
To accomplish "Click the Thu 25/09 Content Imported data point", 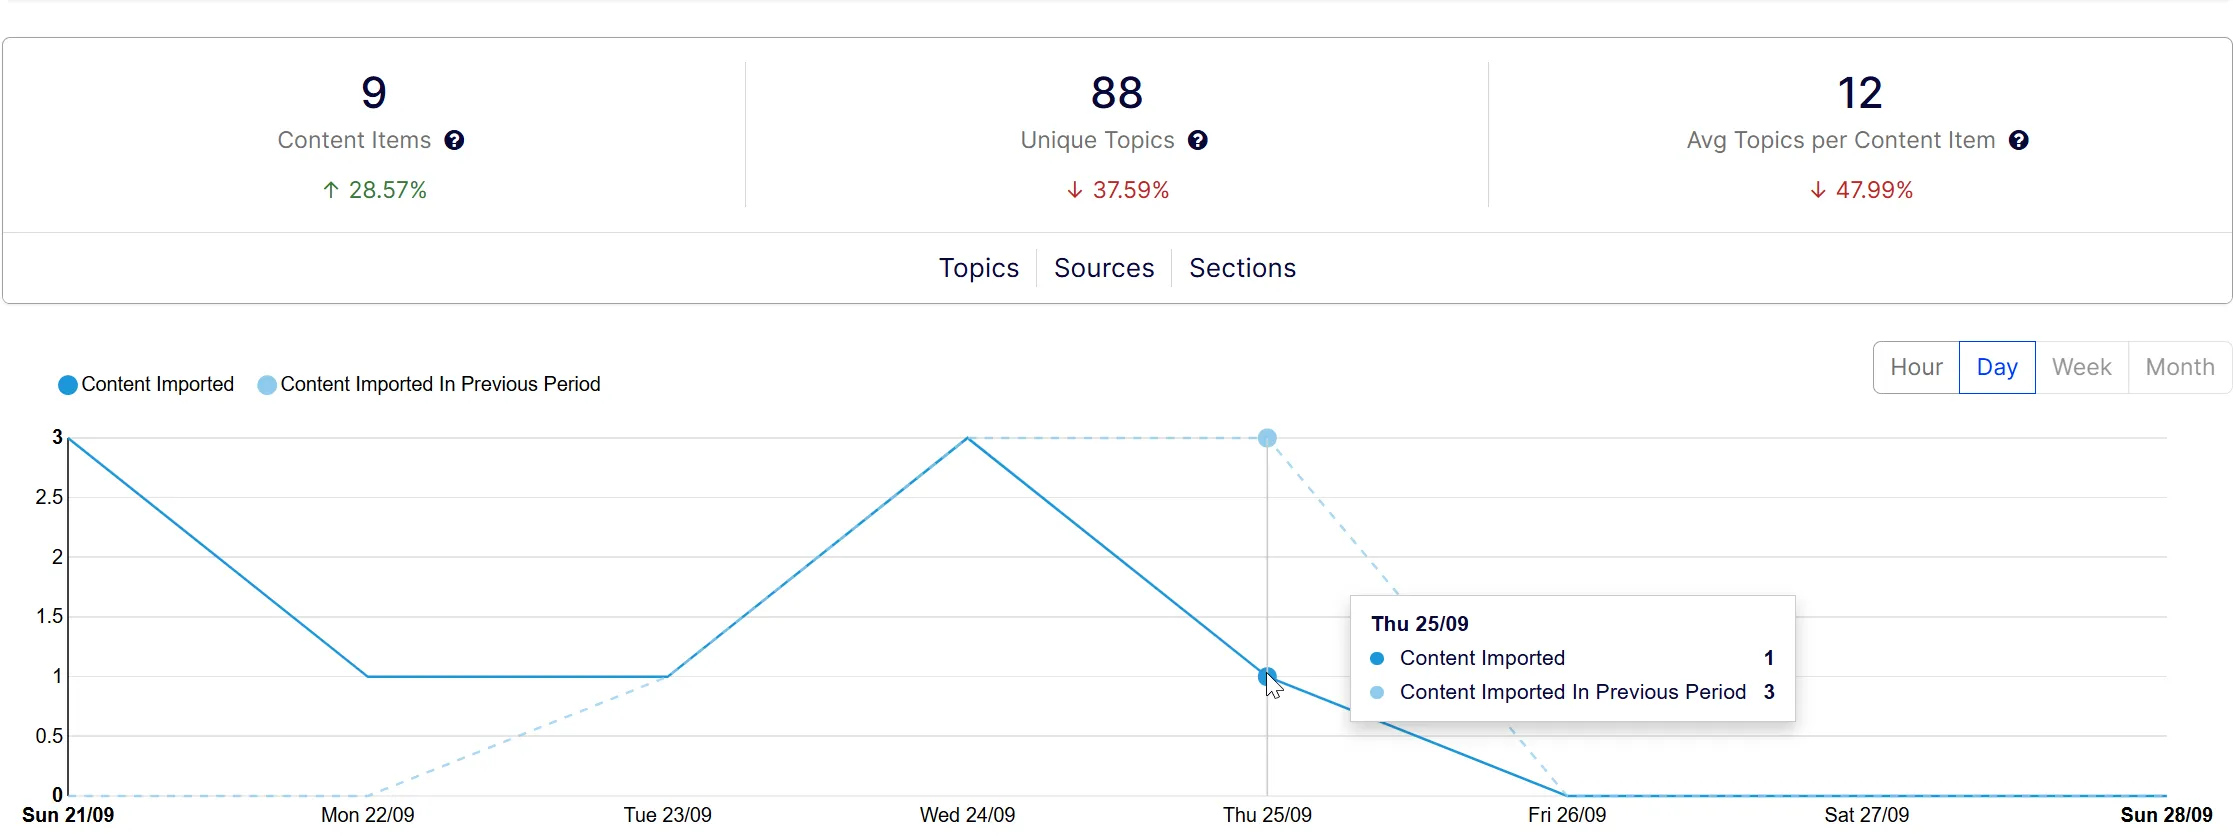I will (1267, 677).
